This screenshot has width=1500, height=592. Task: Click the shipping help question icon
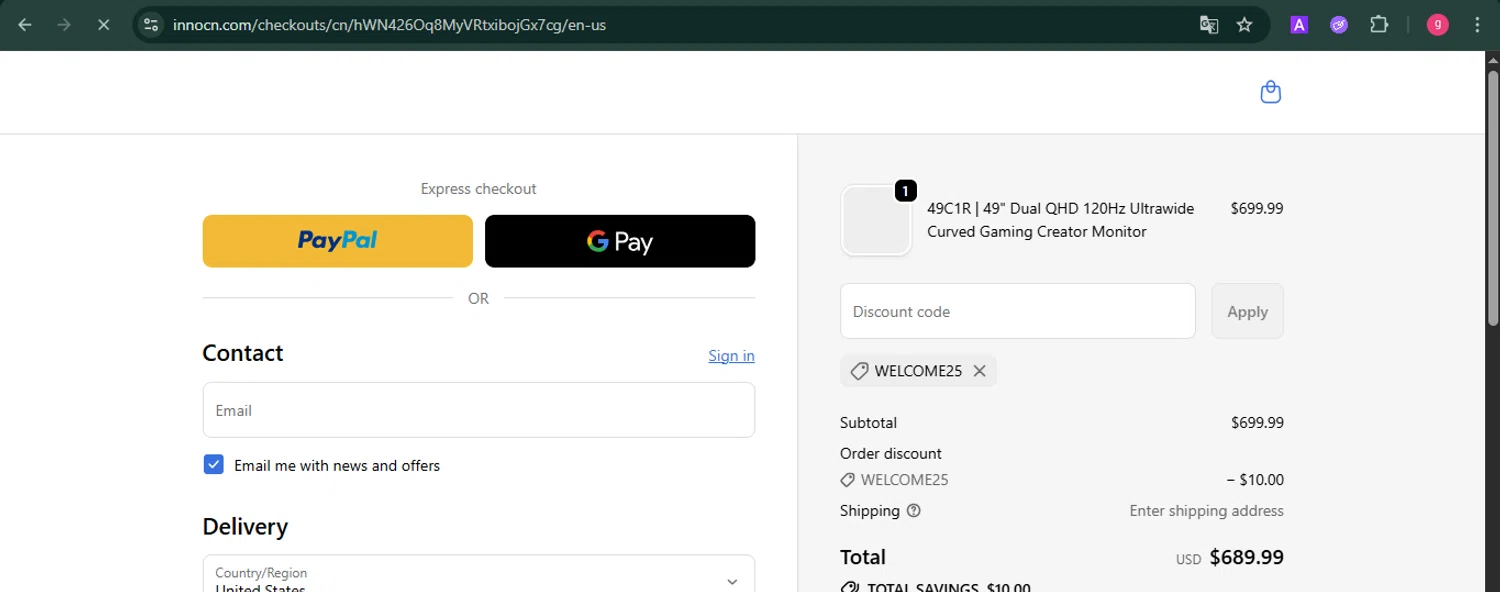913,511
